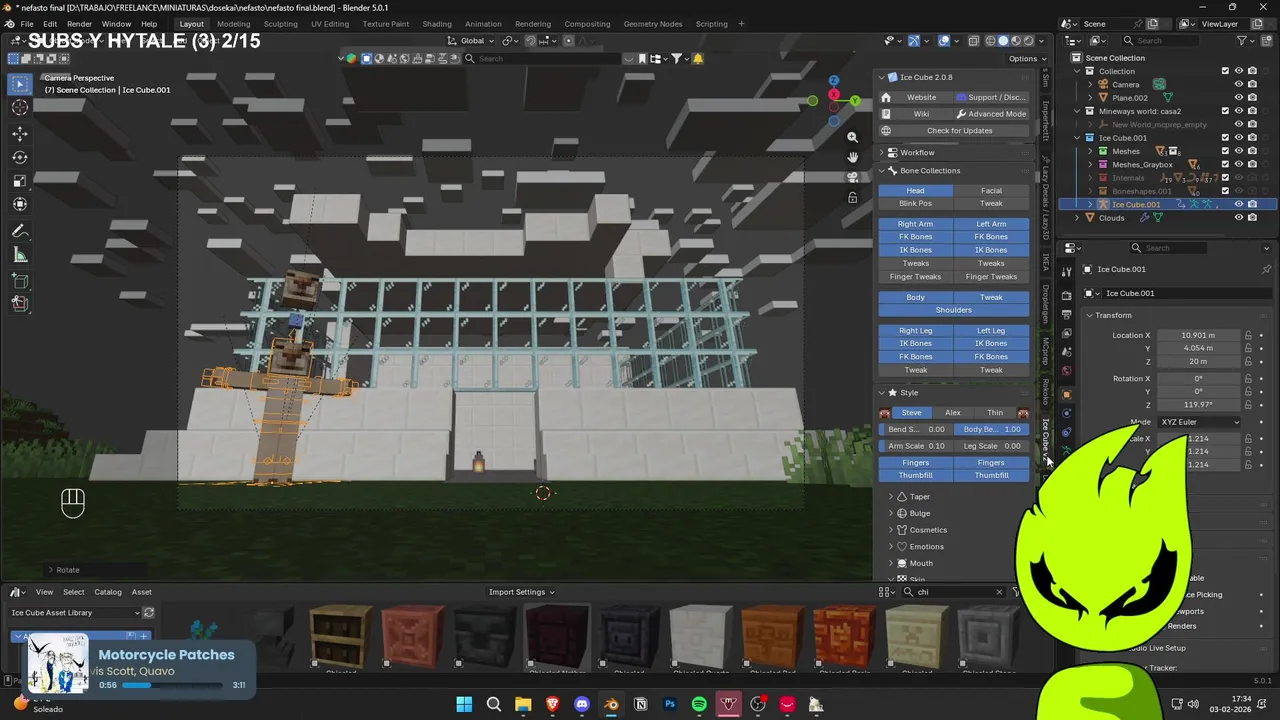
Task: Activate the 3D Cursor tool
Action: 20,108
